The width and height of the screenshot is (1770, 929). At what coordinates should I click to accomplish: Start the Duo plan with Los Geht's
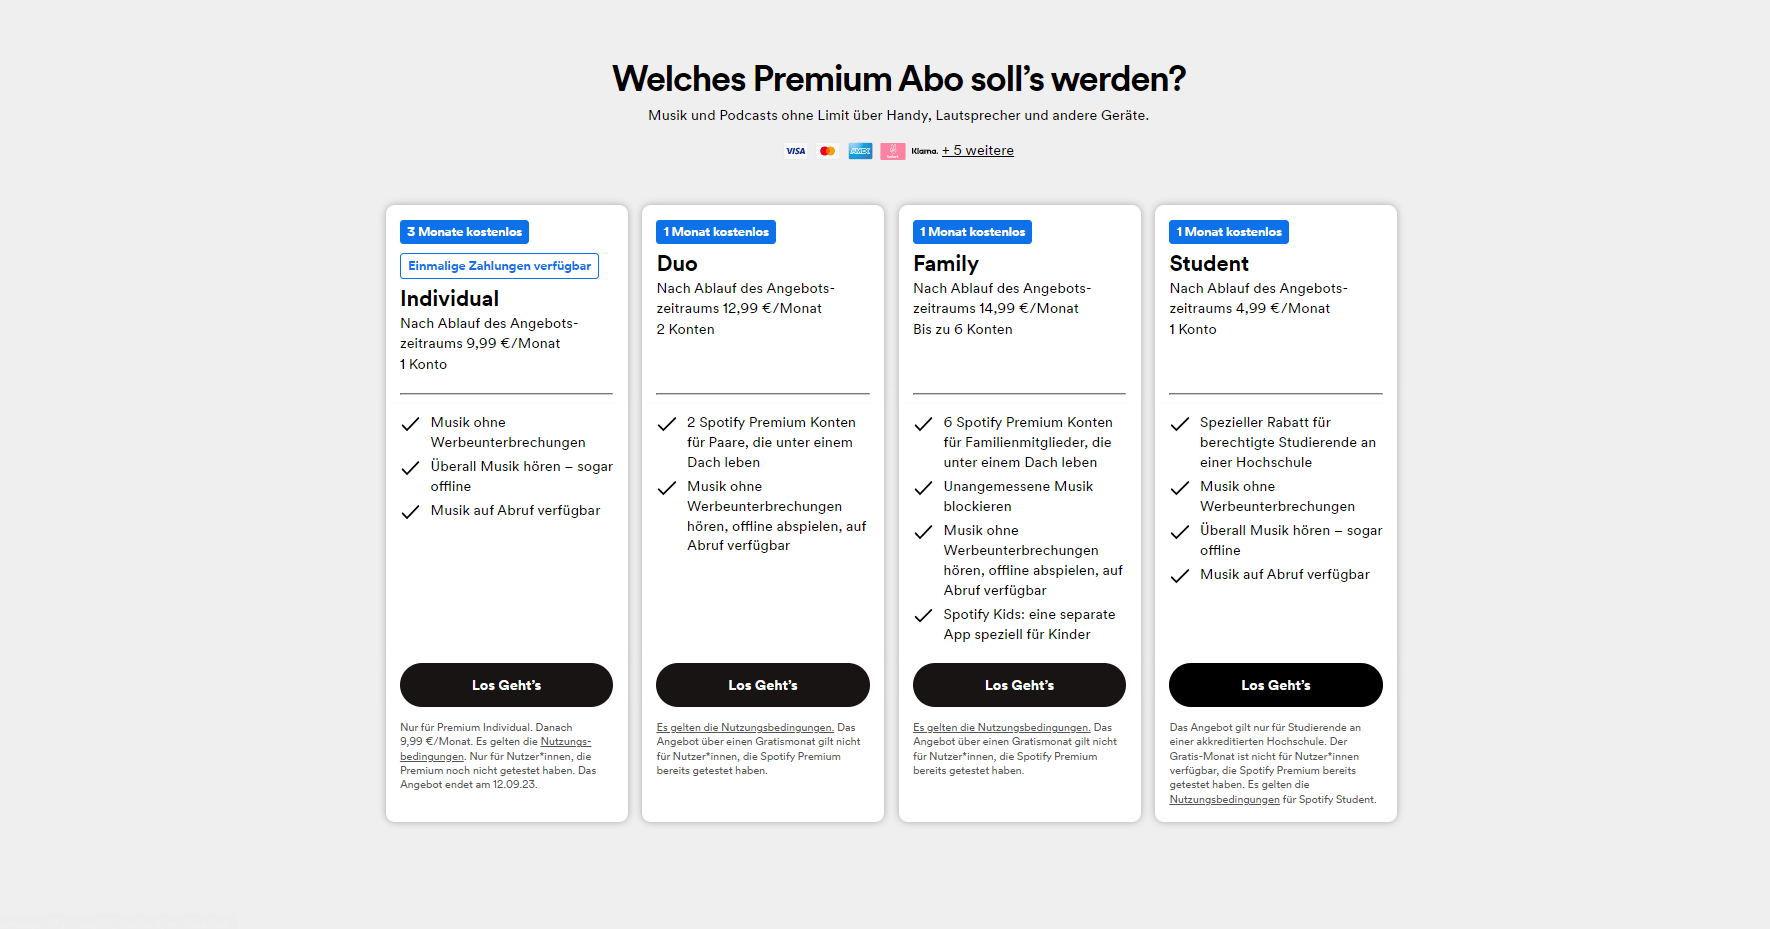pyautogui.click(x=763, y=685)
